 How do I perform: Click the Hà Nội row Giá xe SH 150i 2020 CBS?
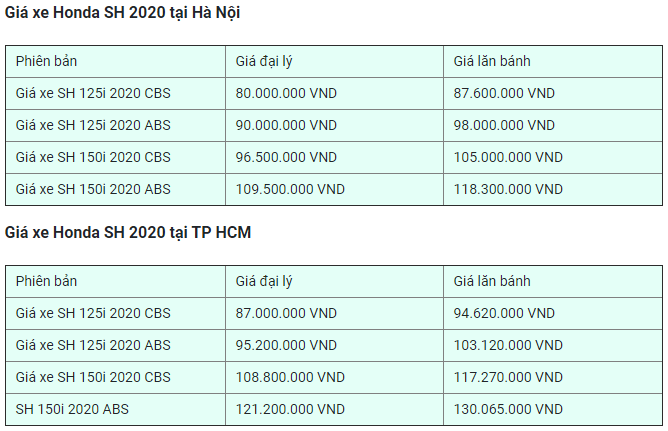(x=334, y=157)
